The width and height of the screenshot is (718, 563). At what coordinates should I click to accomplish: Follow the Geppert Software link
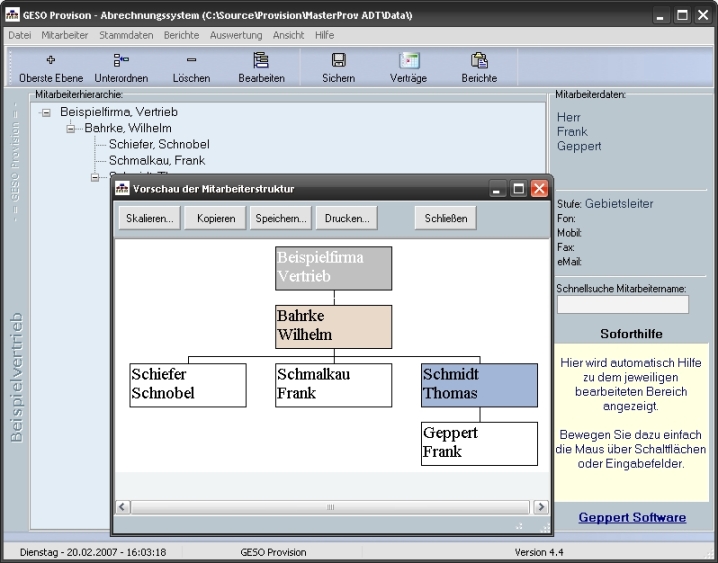tap(632, 517)
